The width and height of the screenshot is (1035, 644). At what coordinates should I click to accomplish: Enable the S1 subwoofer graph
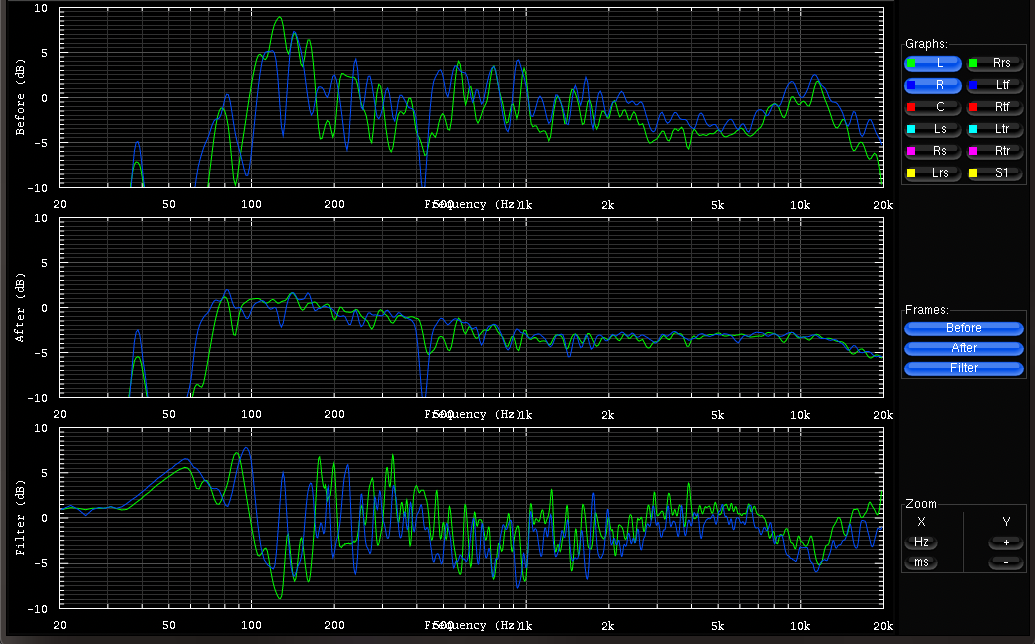tap(994, 173)
